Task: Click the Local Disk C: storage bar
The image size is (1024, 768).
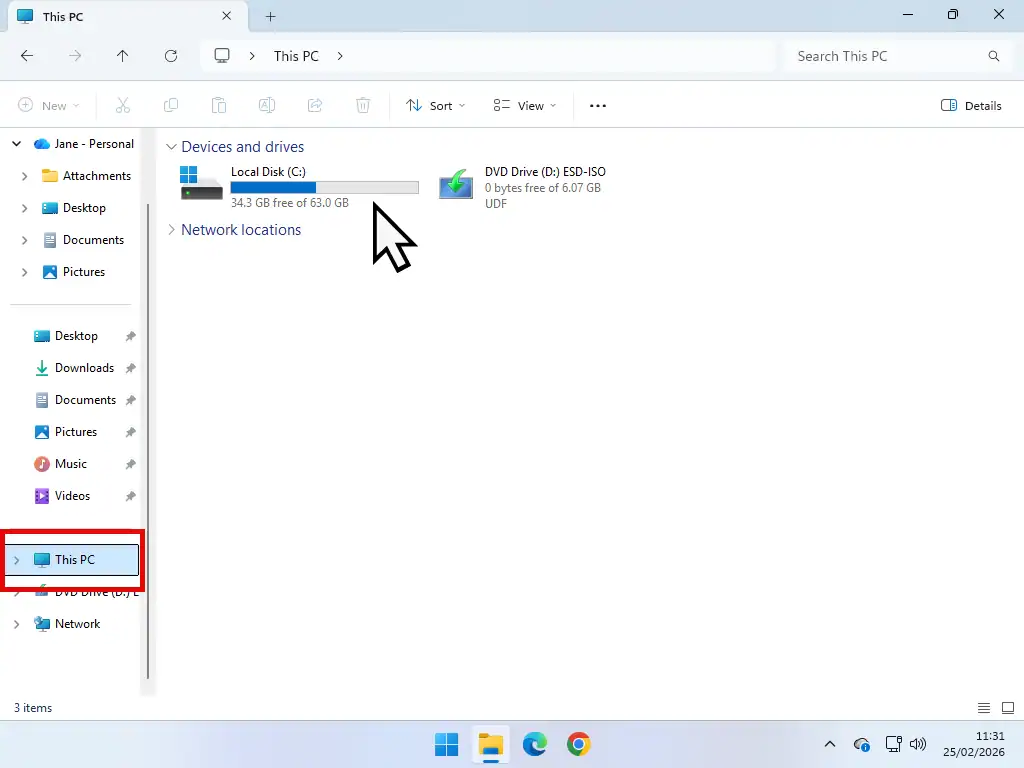Action: click(x=324, y=187)
